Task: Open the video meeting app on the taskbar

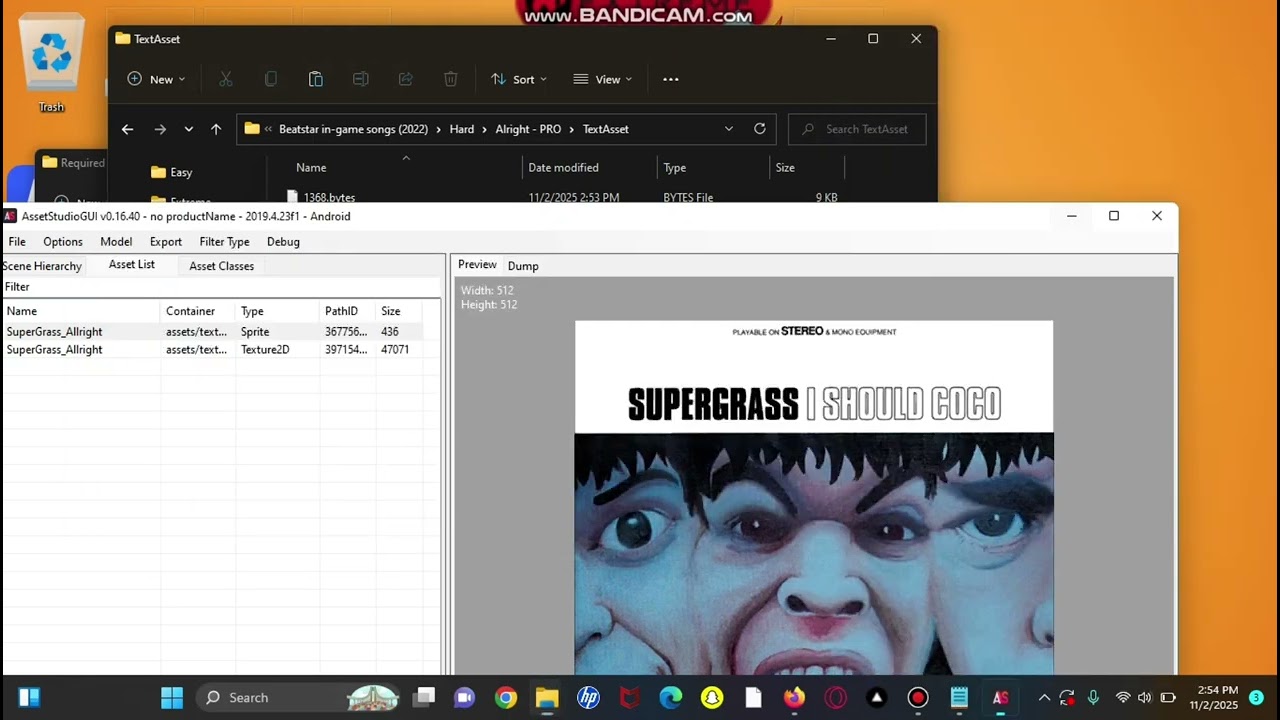Action: coord(465,697)
